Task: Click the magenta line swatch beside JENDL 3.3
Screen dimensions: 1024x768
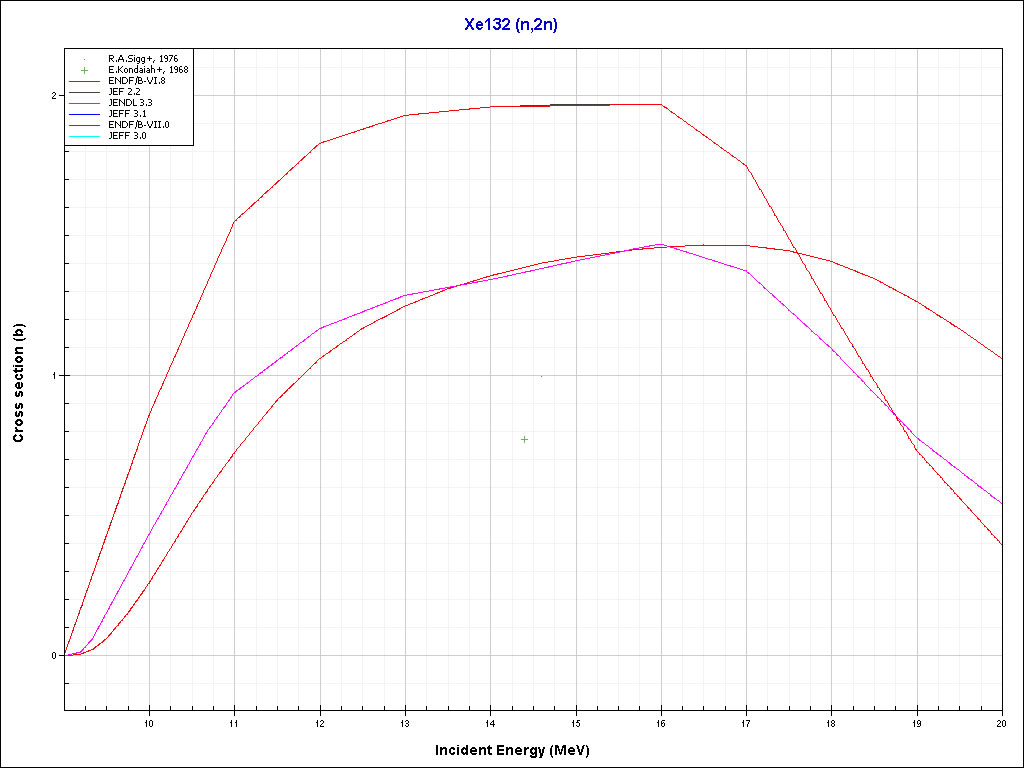Action: tap(85, 102)
